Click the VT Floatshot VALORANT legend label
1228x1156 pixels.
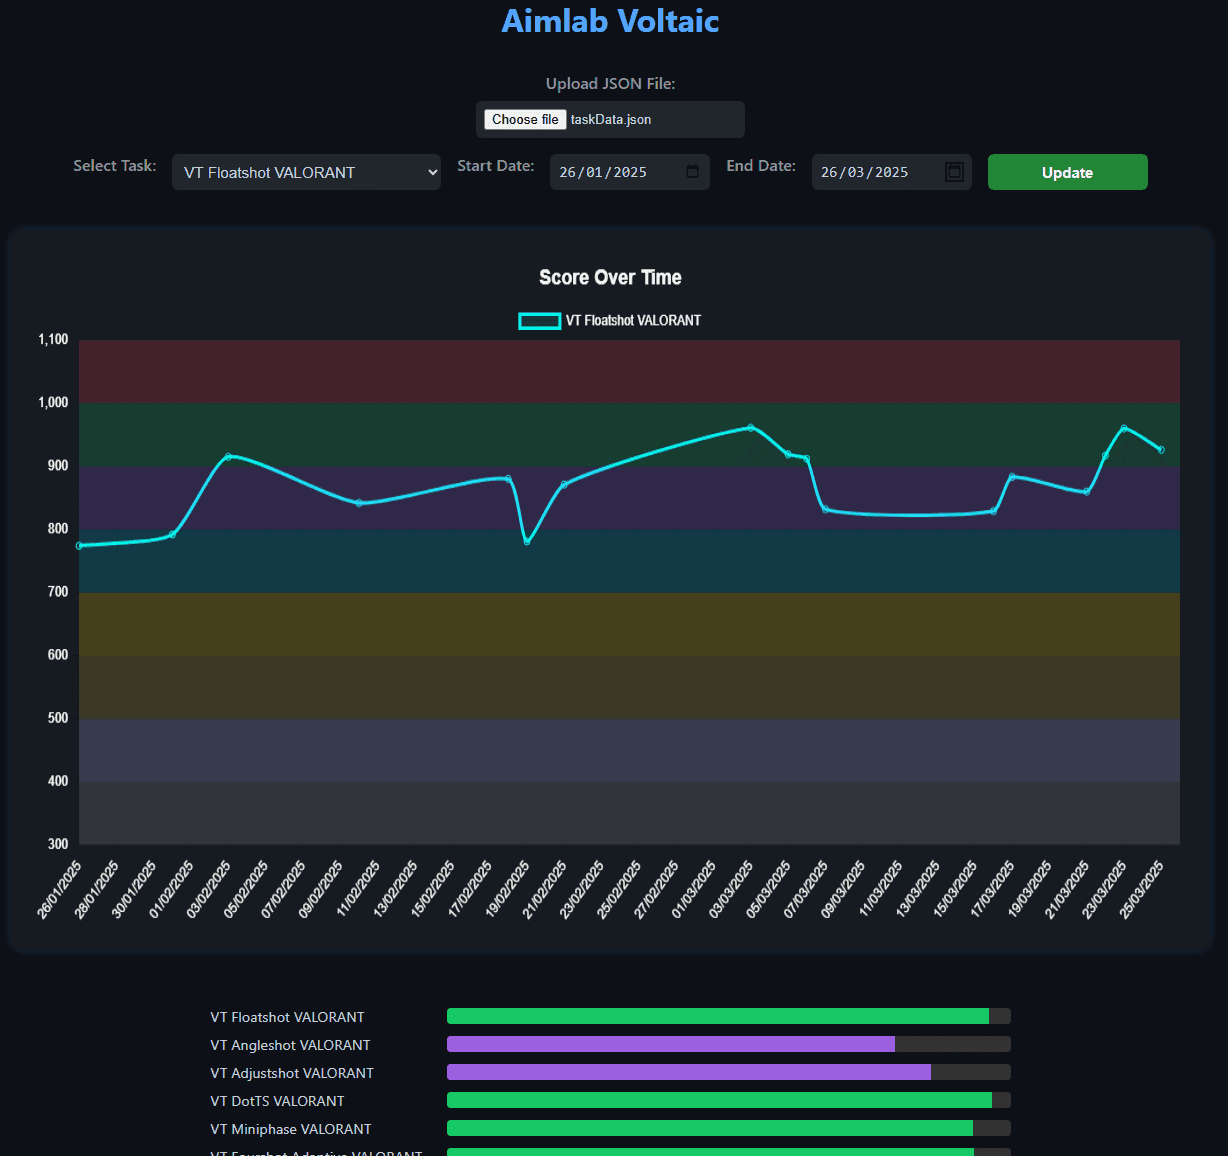click(633, 321)
